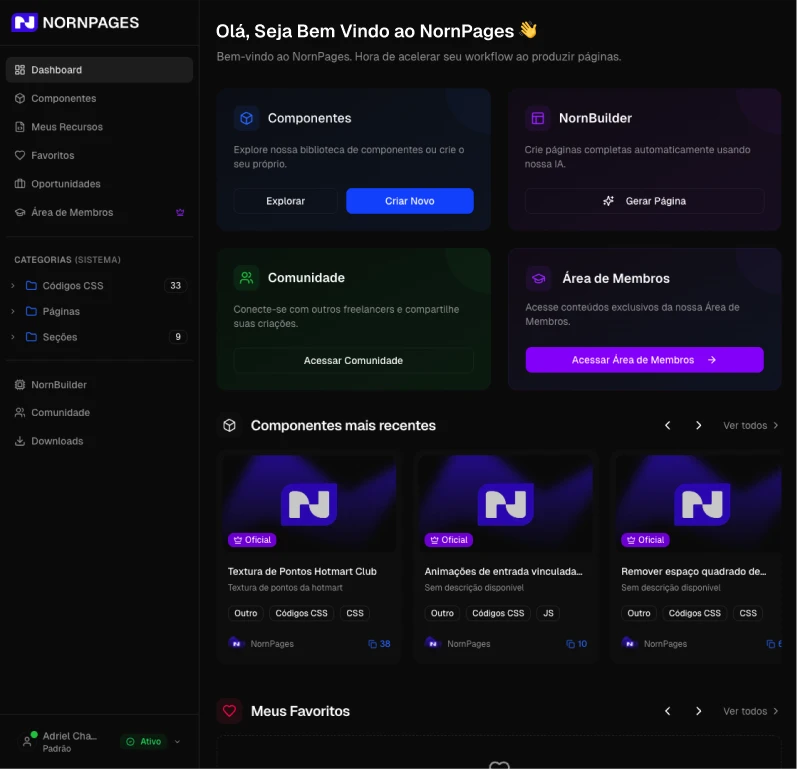
Task: Click the Componentes cube icon in sidebar
Action: coord(20,98)
